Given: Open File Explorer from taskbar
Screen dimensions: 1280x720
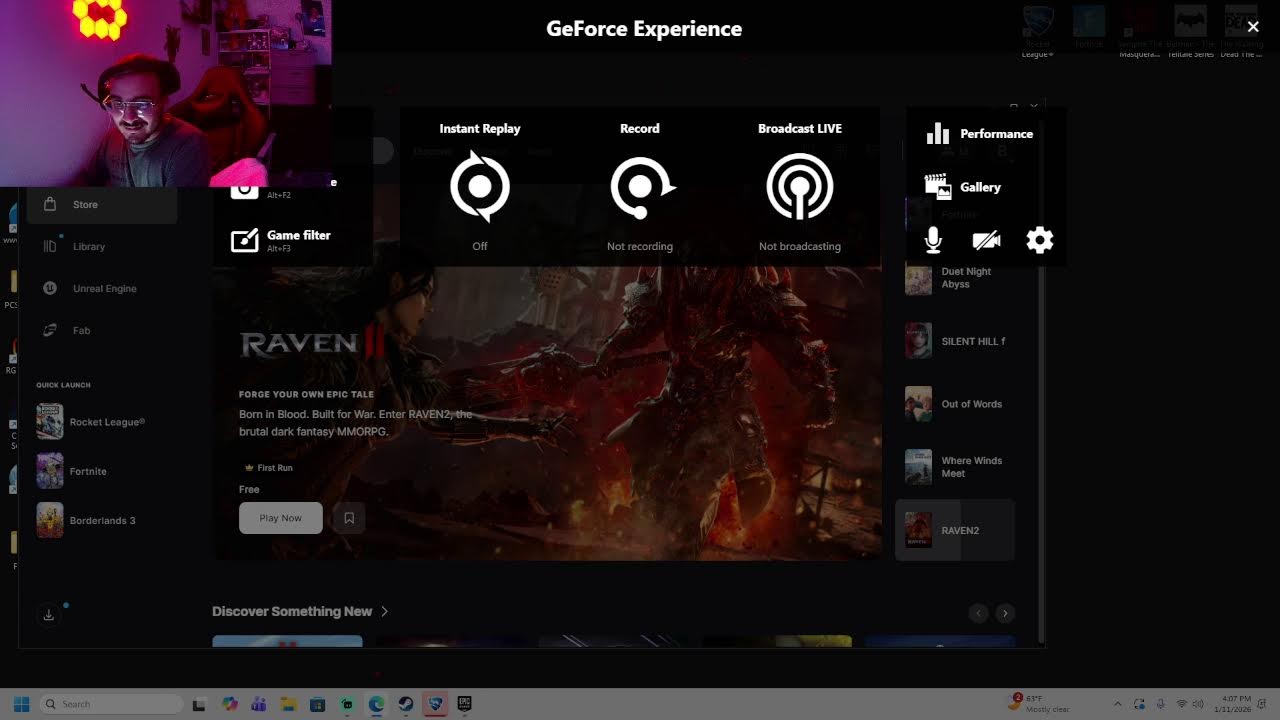Looking at the screenshot, I should [288, 704].
